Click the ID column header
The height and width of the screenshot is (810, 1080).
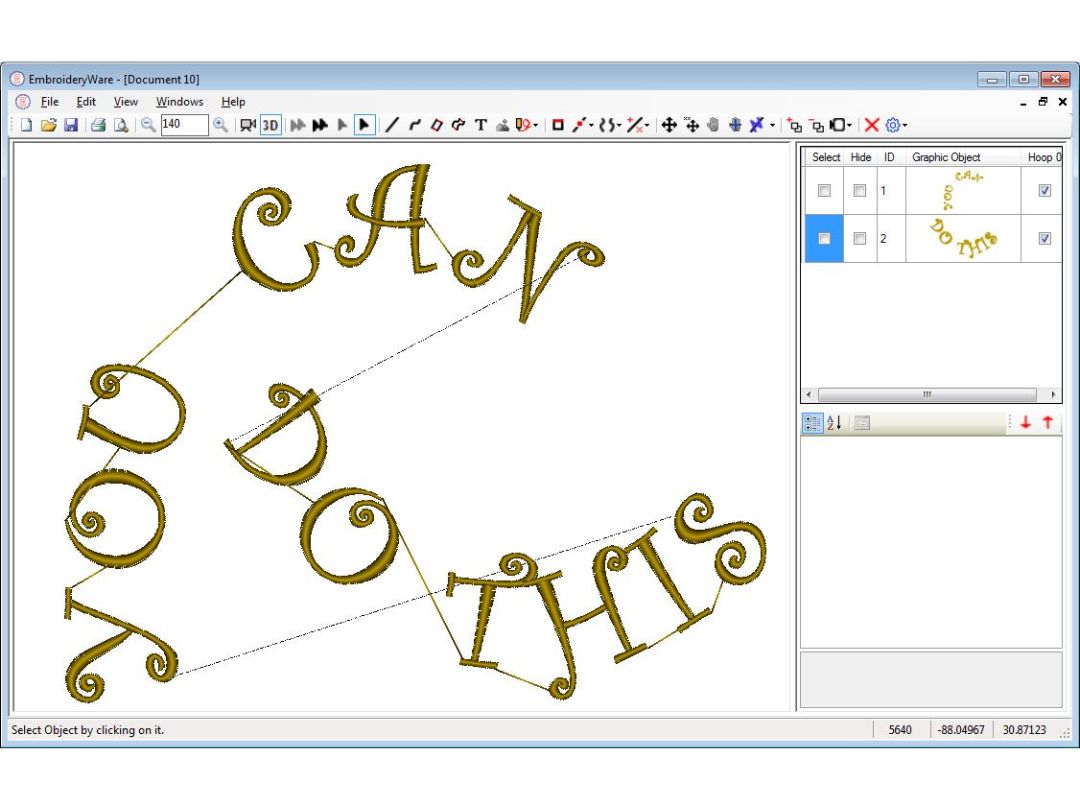889,157
